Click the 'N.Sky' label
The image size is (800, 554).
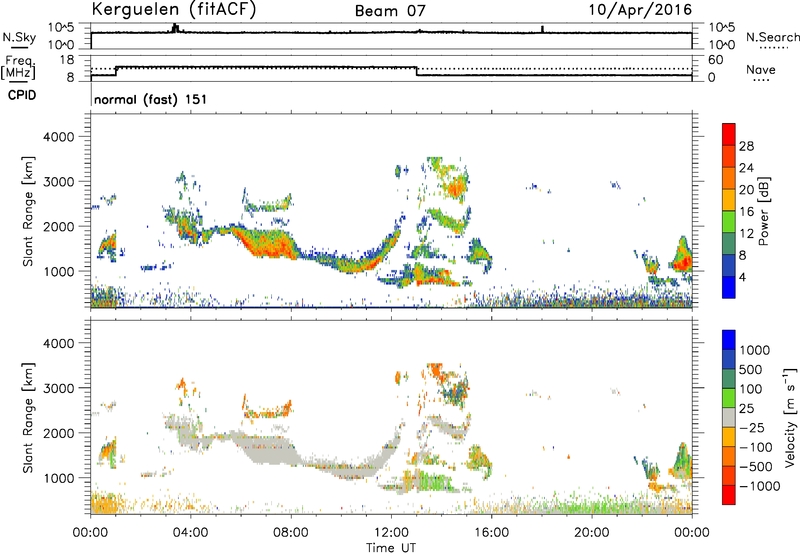pyautogui.click(x=19, y=37)
